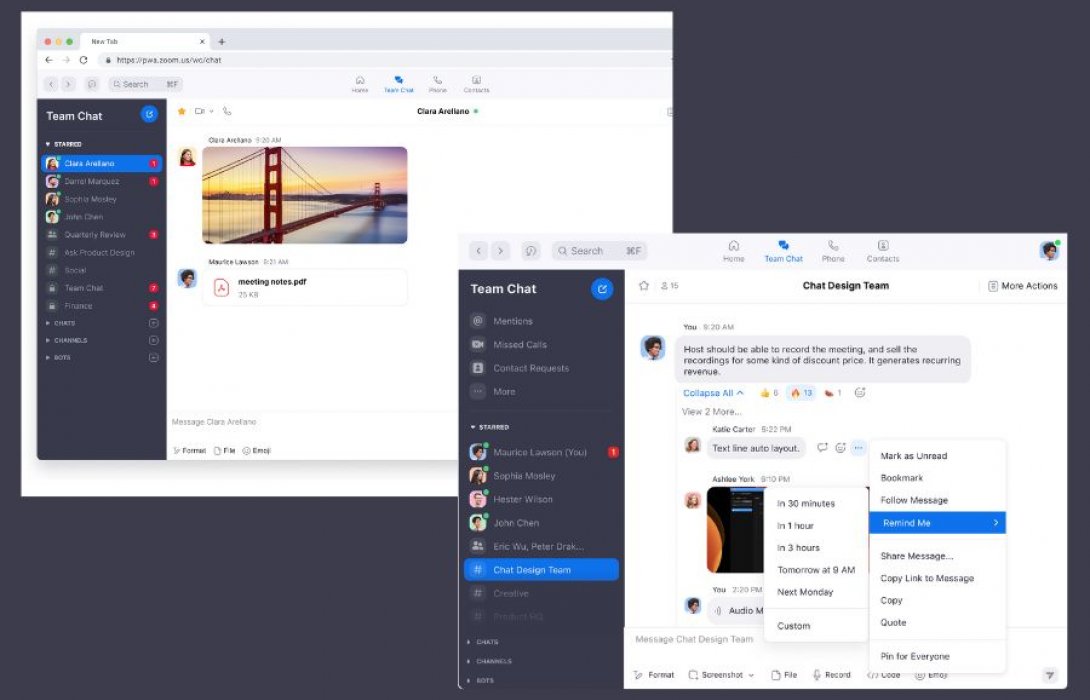1090x700 pixels.
Task: Click fire reaction with 13
Action: pyautogui.click(x=802, y=393)
